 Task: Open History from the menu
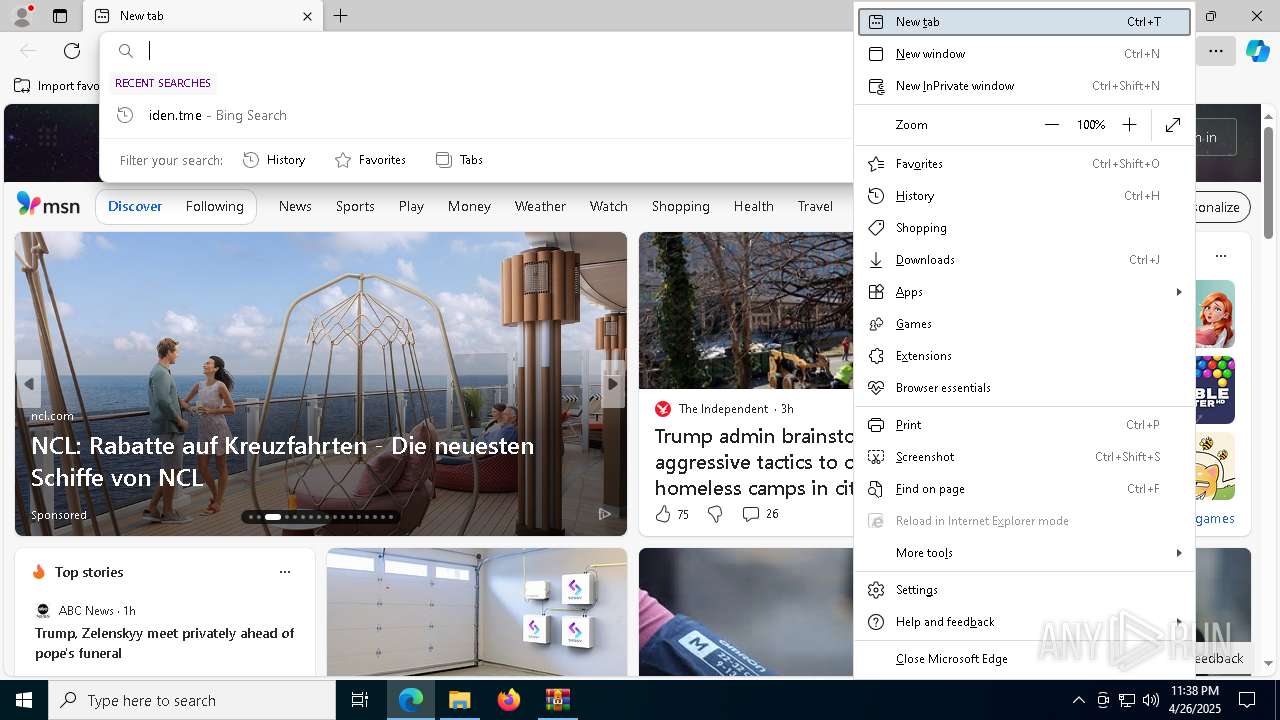point(1025,196)
